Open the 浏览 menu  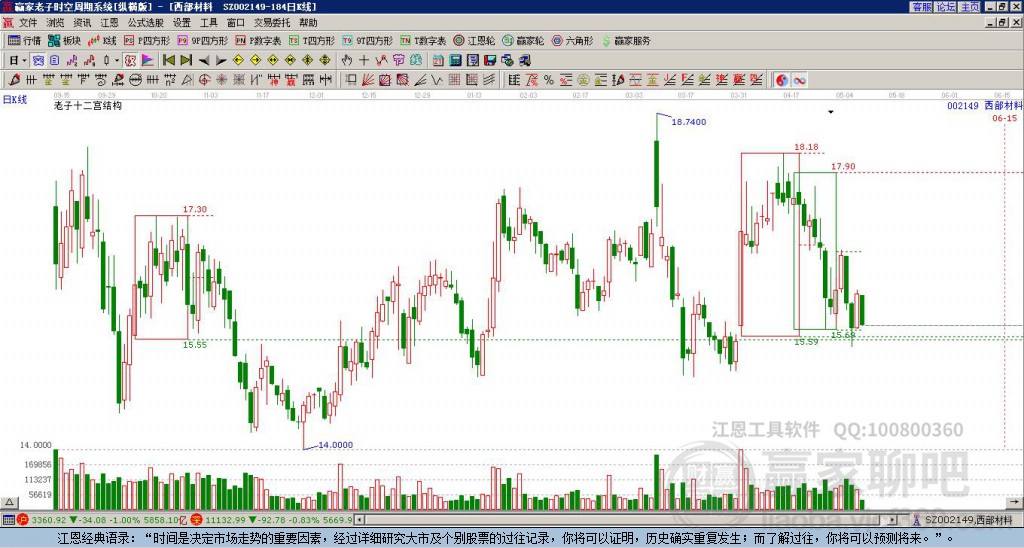point(56,23)
